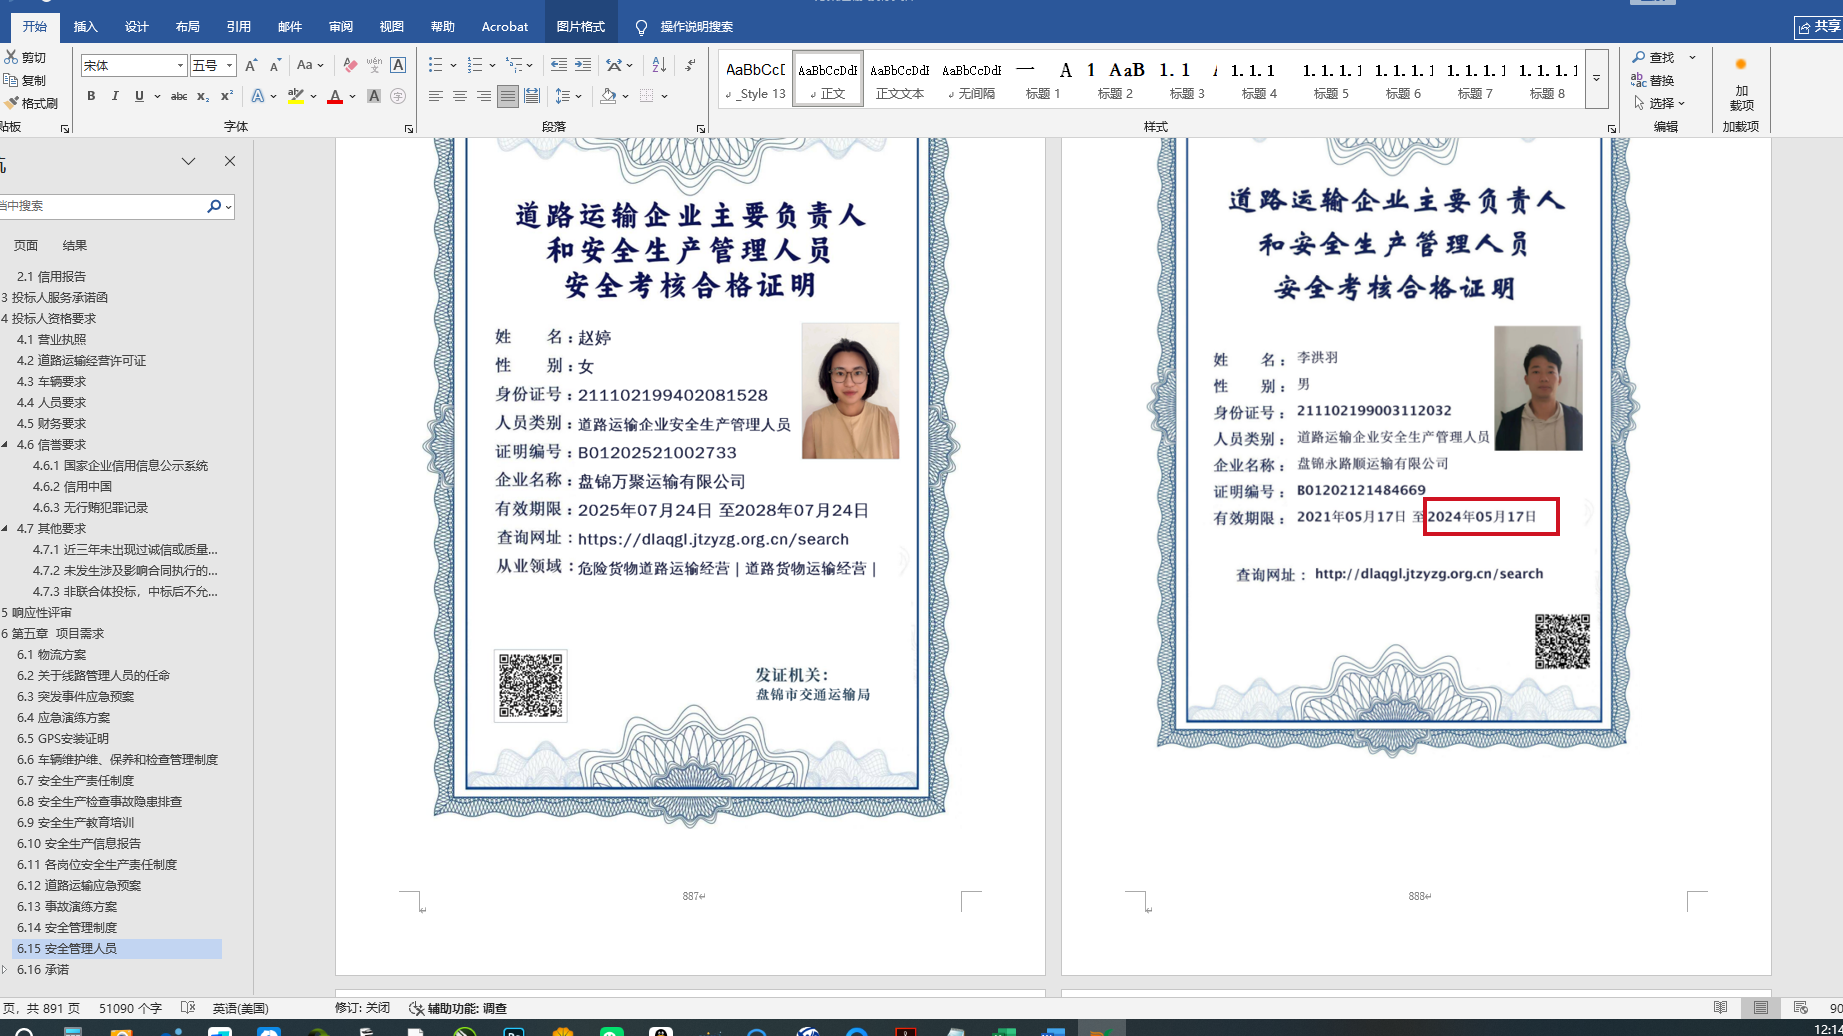Open the font size dropdown (五号)
This screenshot has height=1036, width=1843.
pos(229,66)
